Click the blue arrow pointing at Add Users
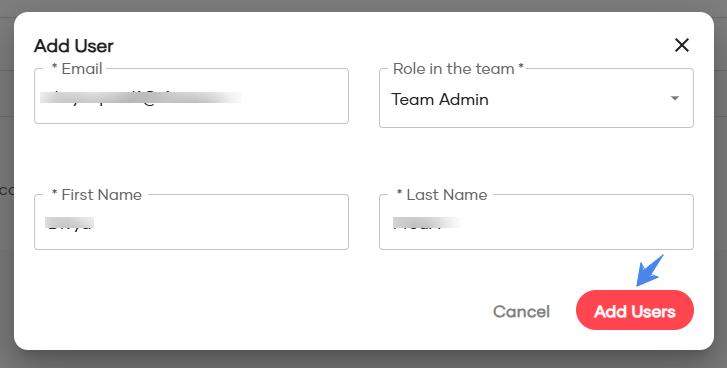Viewport: 727px width, 368px height. tap(650, 270)
